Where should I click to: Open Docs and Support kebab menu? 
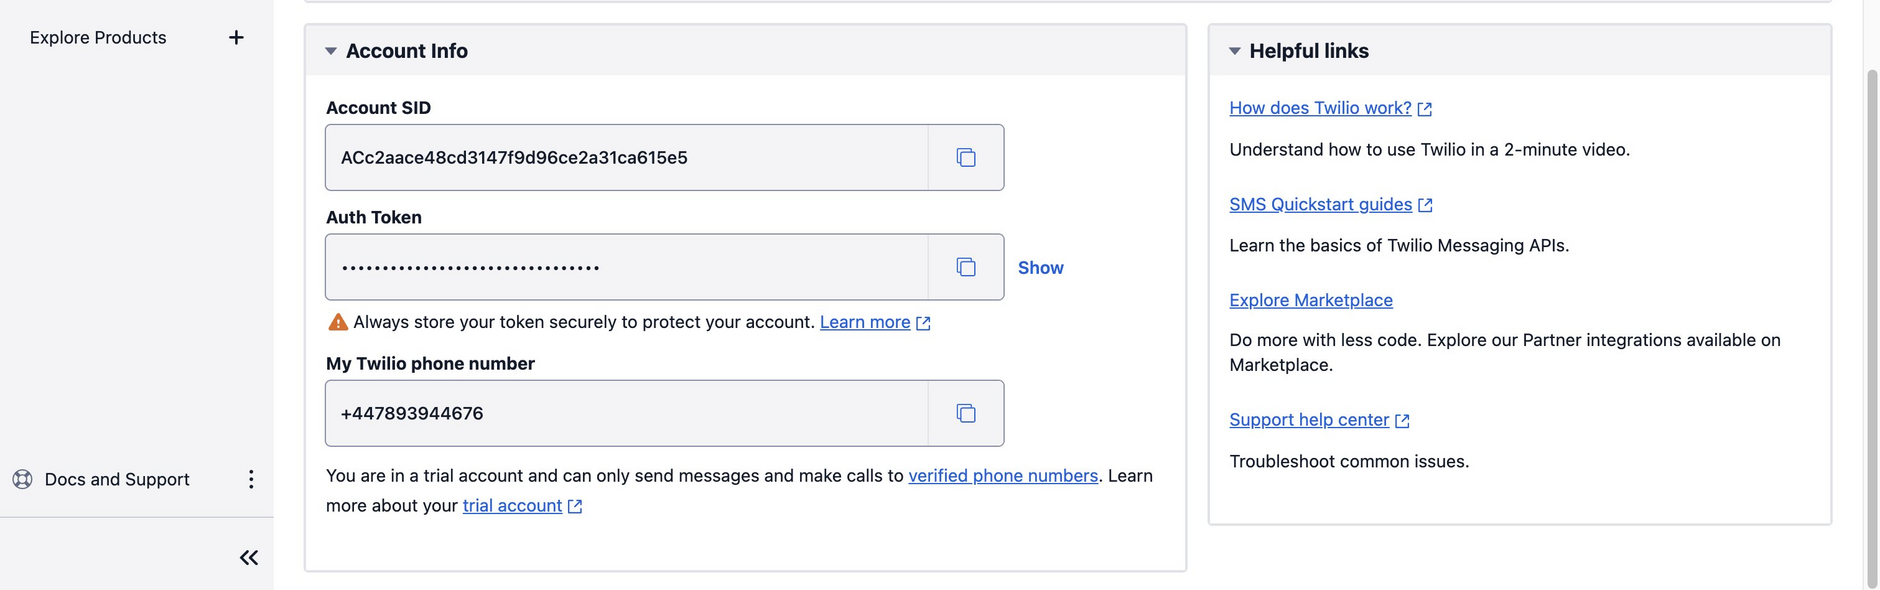coord(251,479)
